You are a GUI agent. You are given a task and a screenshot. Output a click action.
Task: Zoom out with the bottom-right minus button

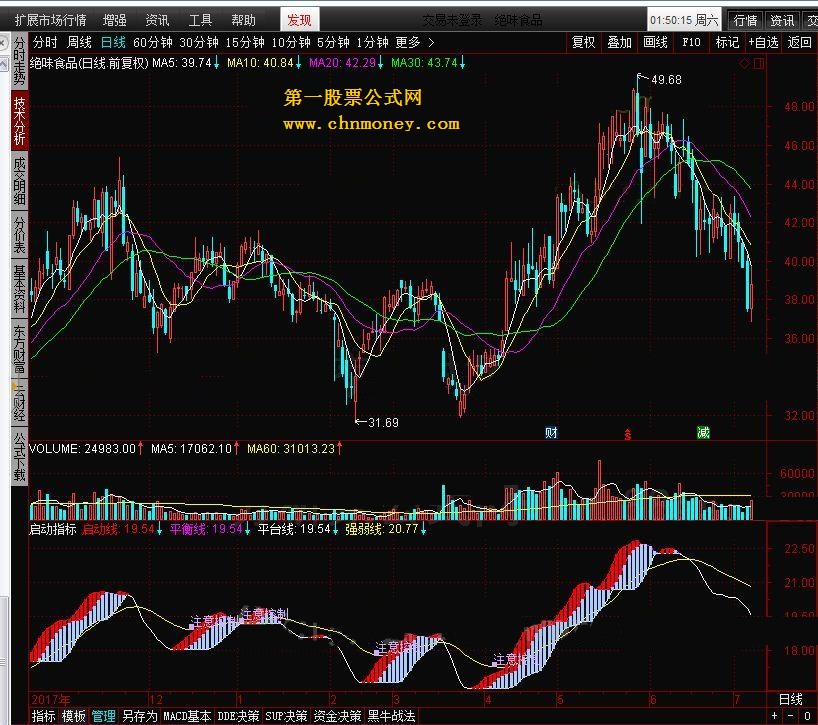click(791, 716)
